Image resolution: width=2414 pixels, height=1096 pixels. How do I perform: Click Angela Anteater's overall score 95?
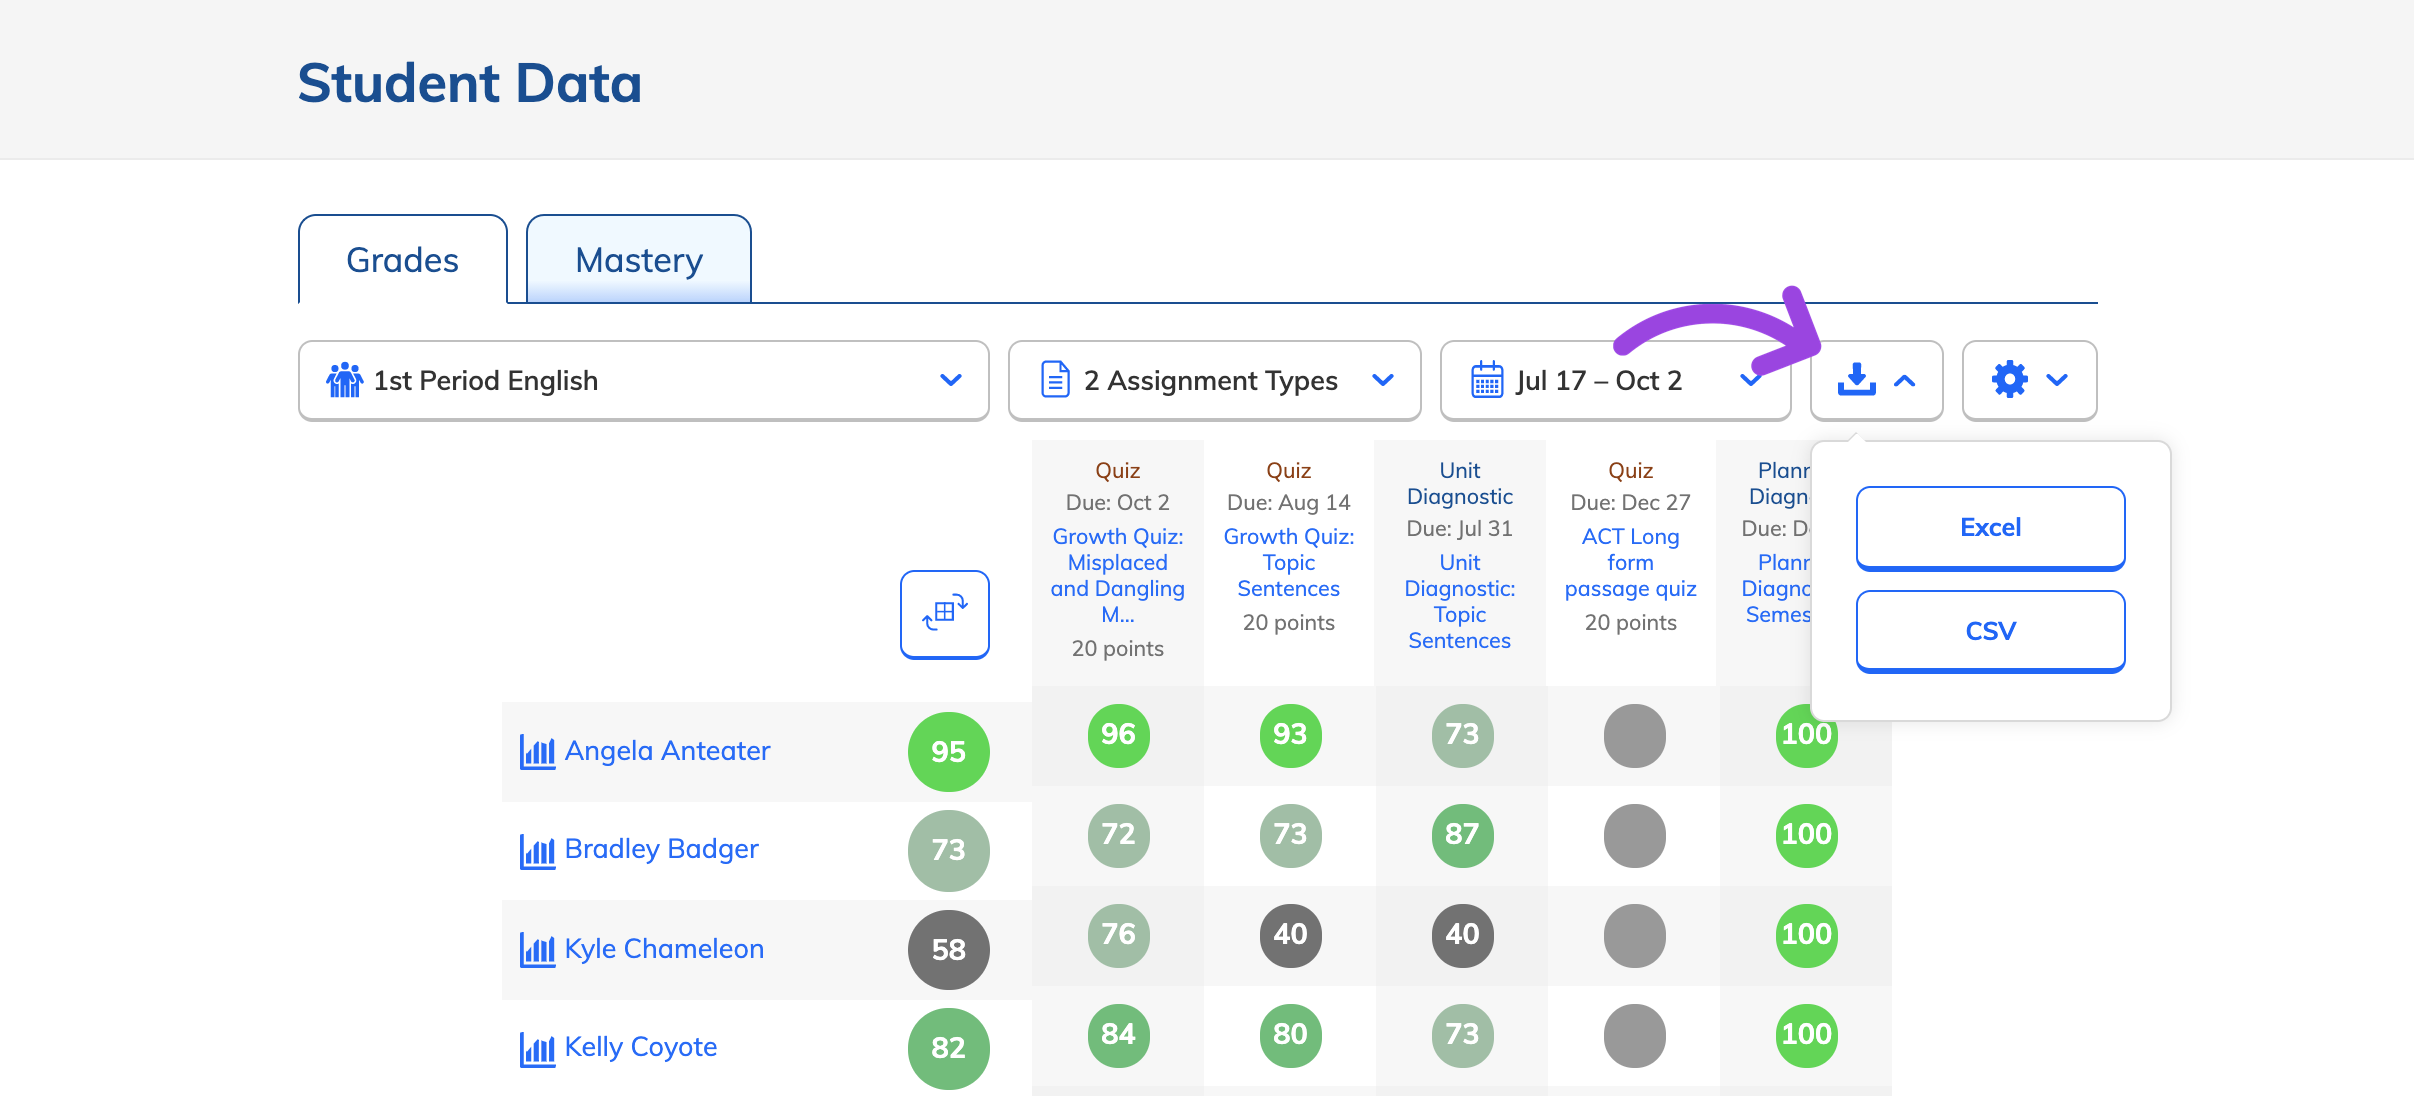(x=949, y=752)
